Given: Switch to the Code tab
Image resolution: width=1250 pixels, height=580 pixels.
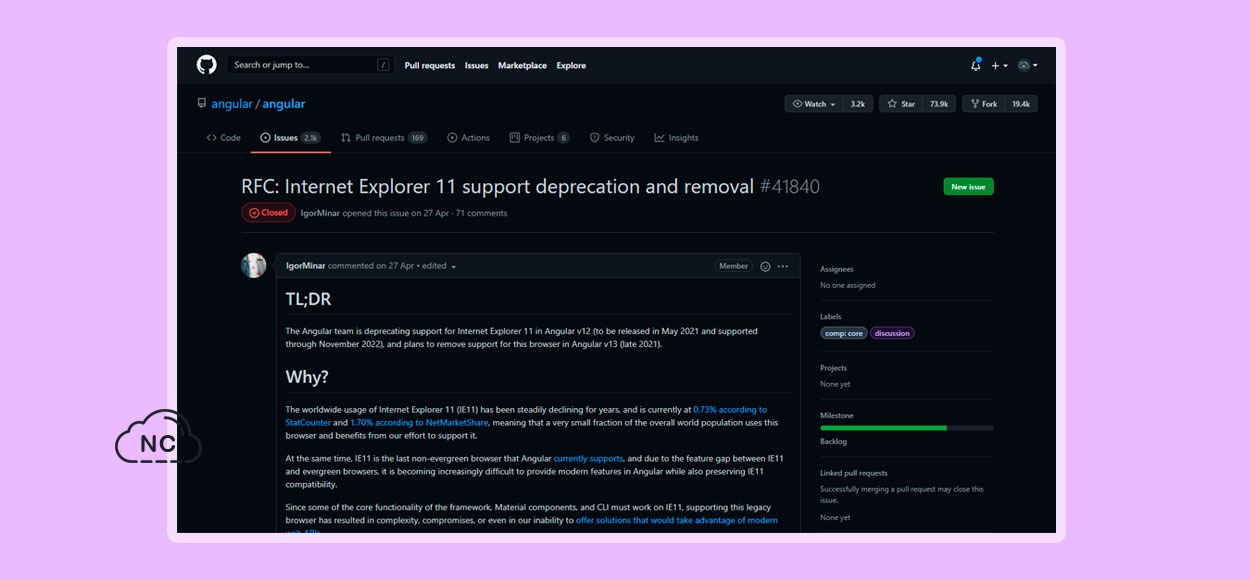Looking at the screenshot, I should 224,138.
